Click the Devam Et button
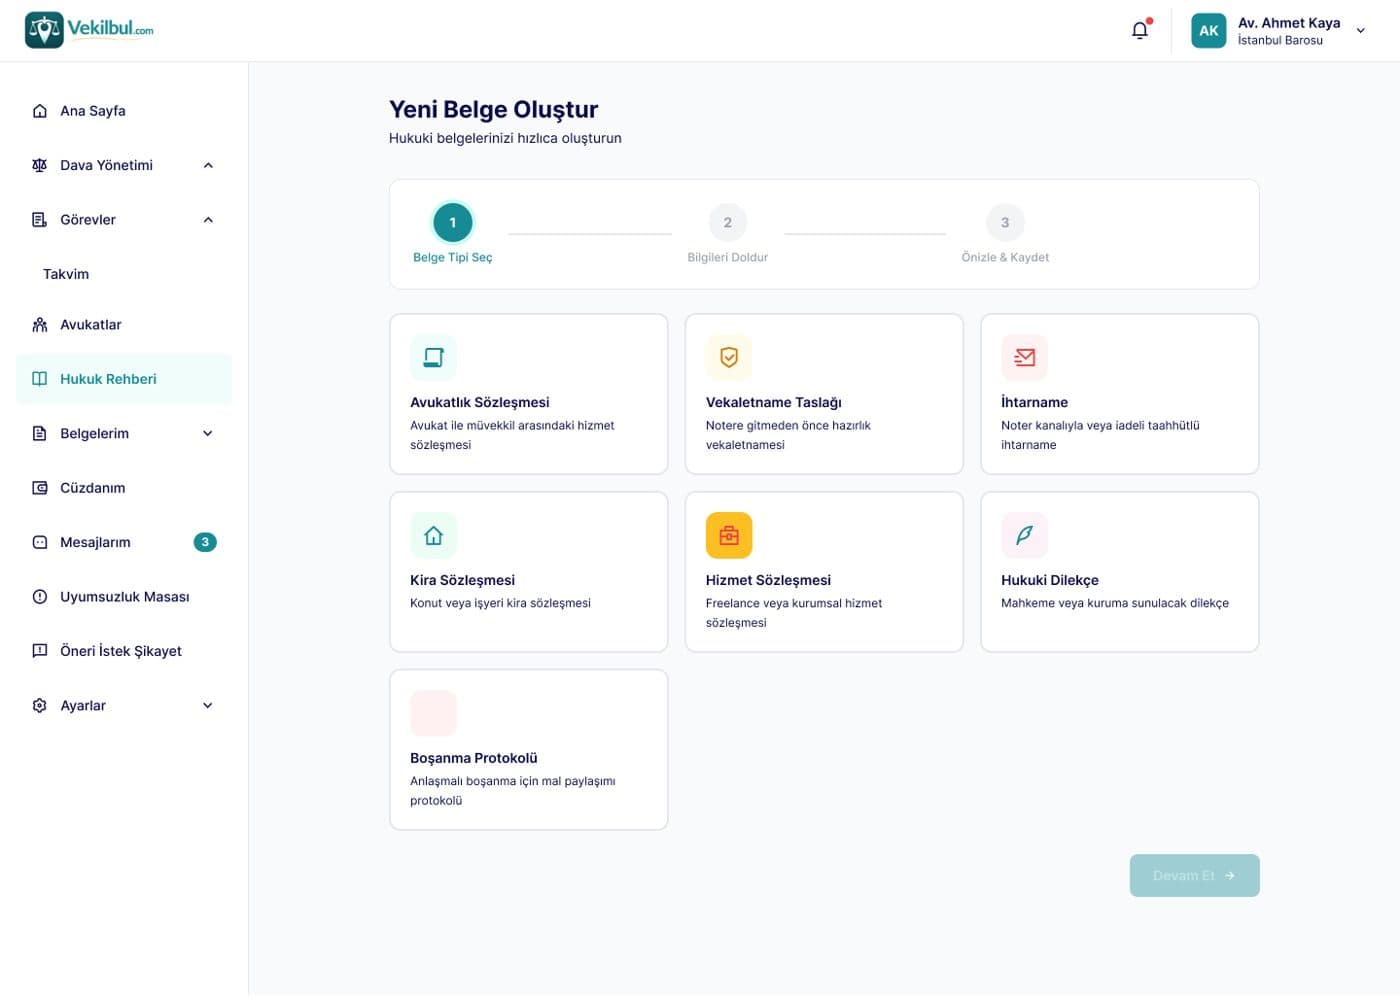Image resolution: width=1400 pixels, height=996 pixels. 1194,875
